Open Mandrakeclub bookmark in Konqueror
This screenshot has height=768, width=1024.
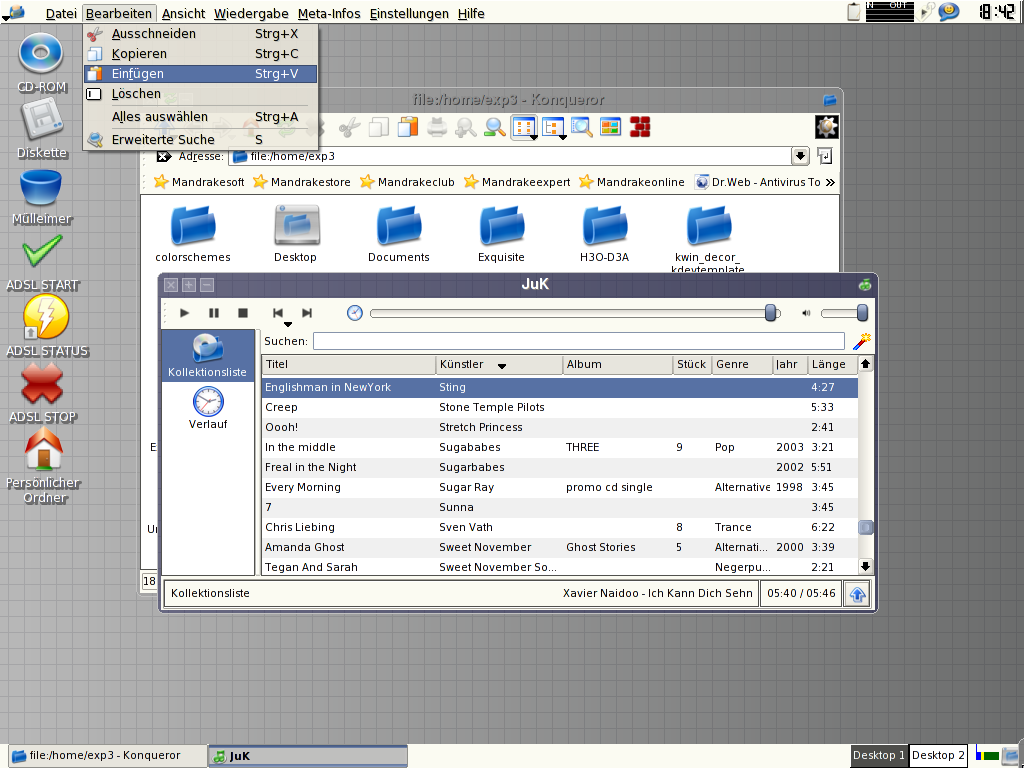(x=407, y=182)
